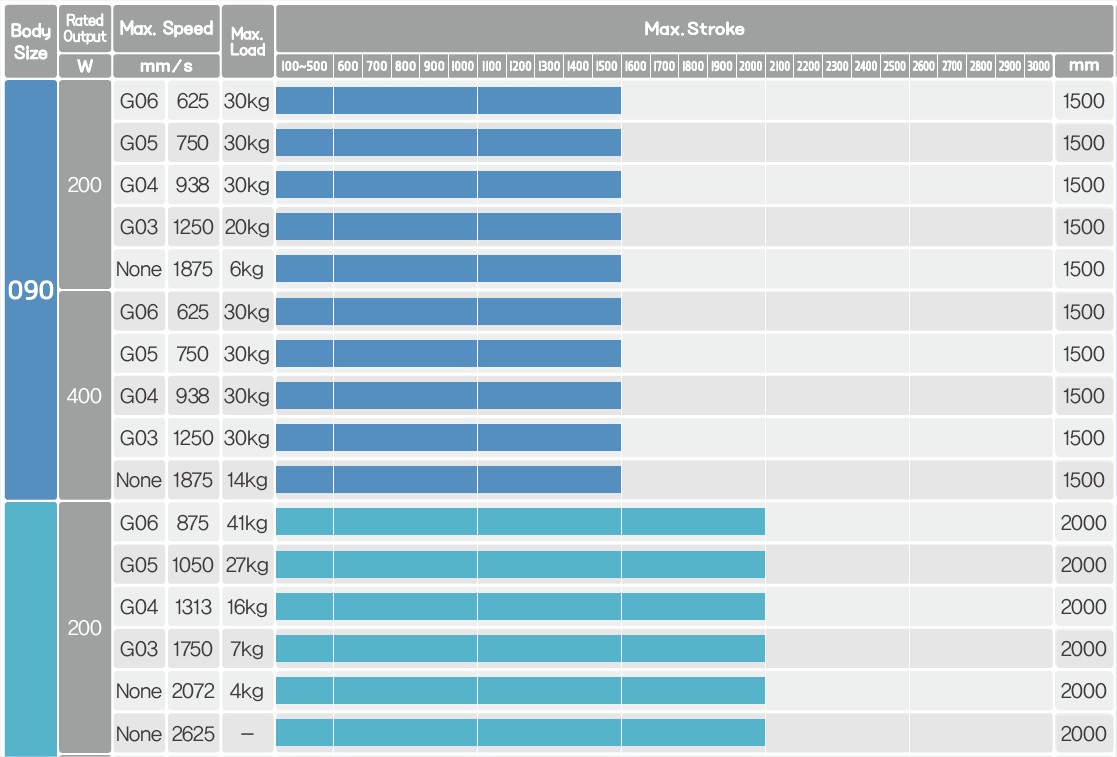Click the 14kg max load cell

point(247,480)
